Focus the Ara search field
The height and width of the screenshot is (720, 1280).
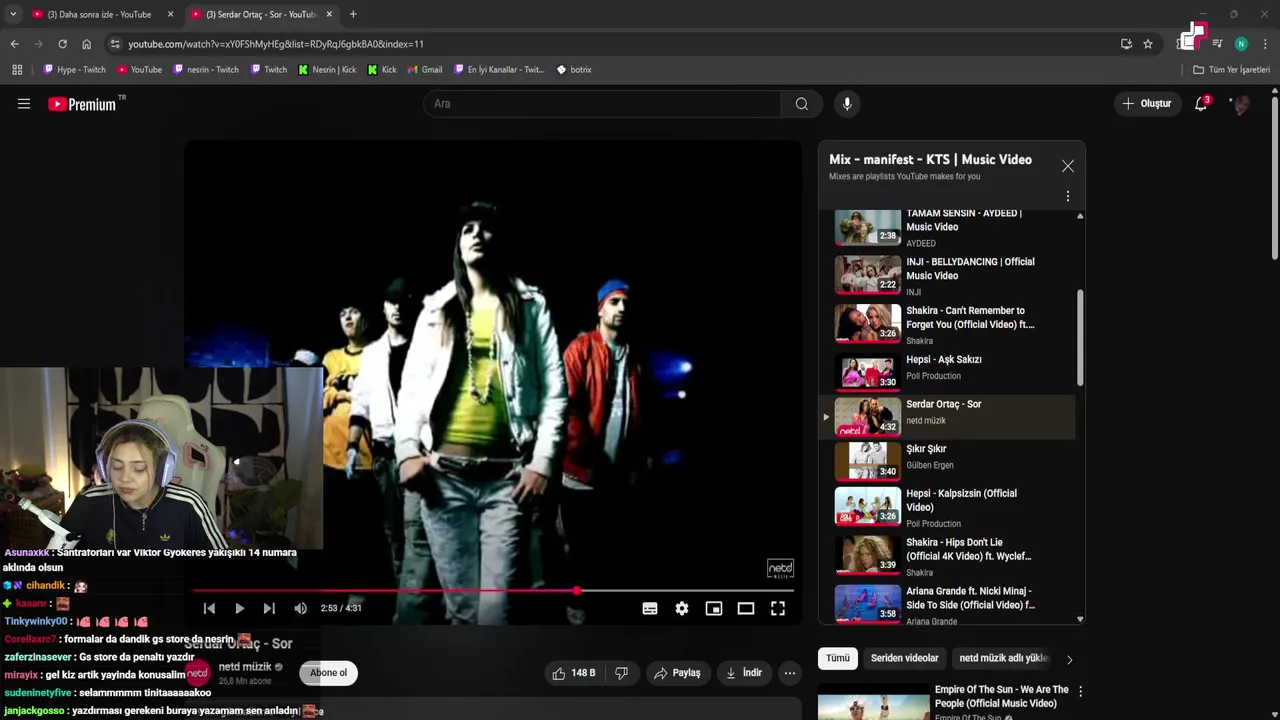coord(602,104)
